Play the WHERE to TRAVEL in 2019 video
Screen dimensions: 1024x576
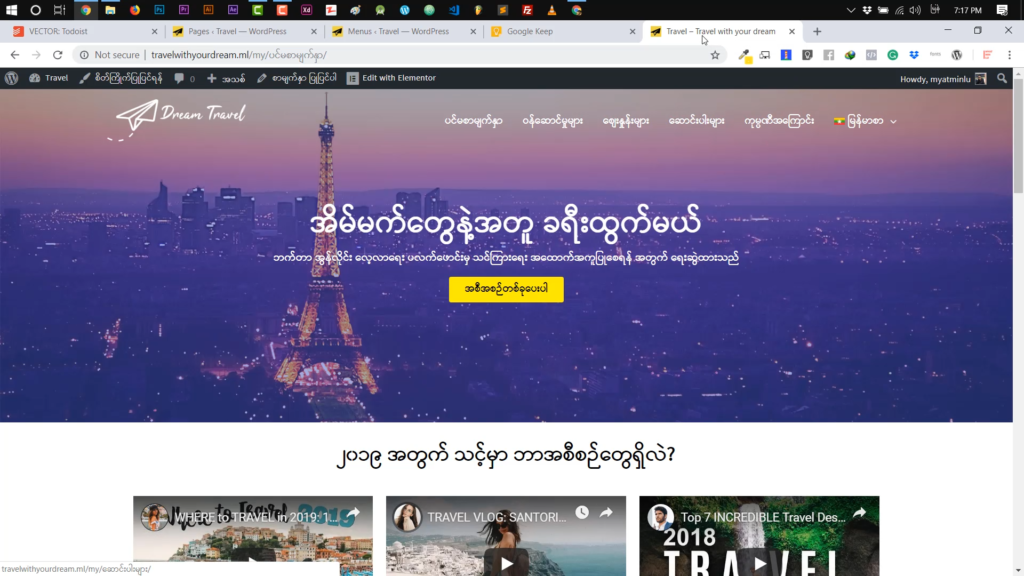(253, 562)
